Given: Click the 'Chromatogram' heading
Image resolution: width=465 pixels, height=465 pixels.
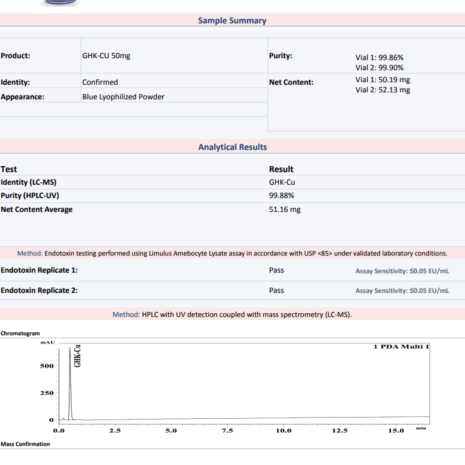Looking at the screenshot, I should click(x=20, y=333).
